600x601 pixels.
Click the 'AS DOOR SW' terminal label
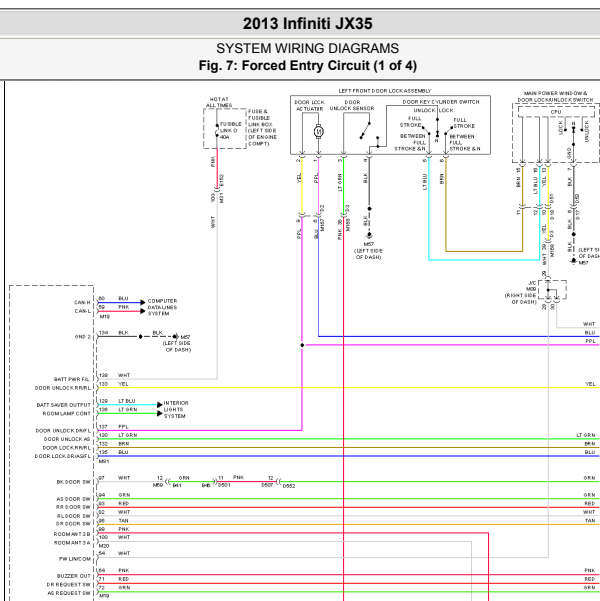pos(74,499)
